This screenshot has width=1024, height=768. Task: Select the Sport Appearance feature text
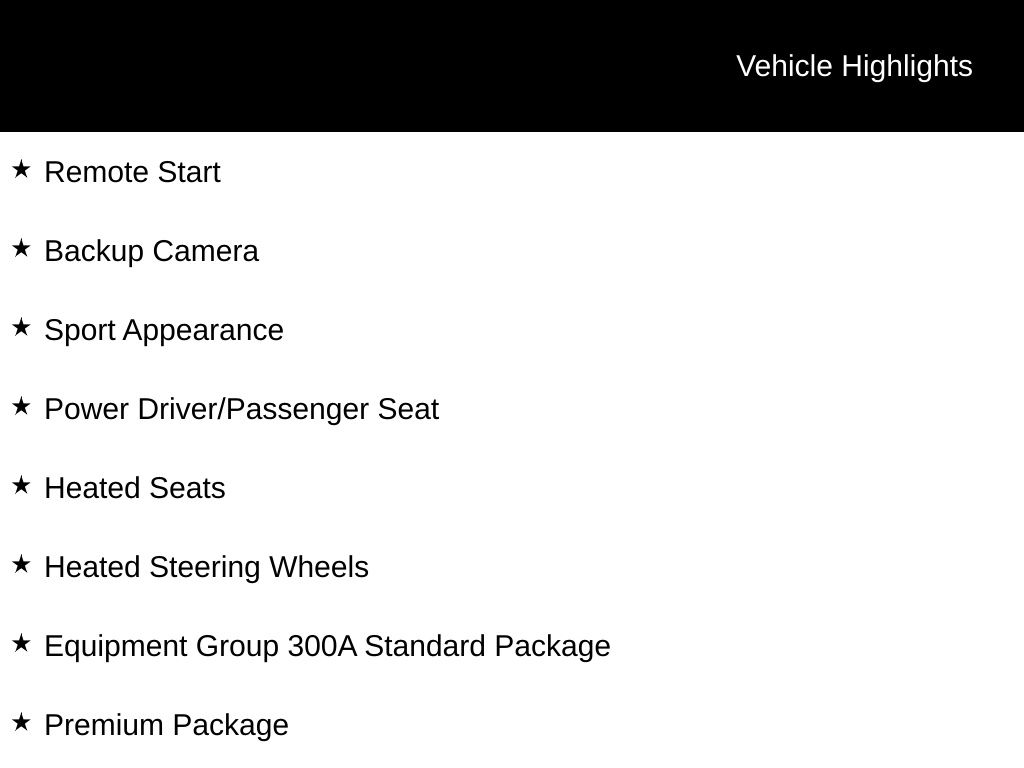pos(164,330)
